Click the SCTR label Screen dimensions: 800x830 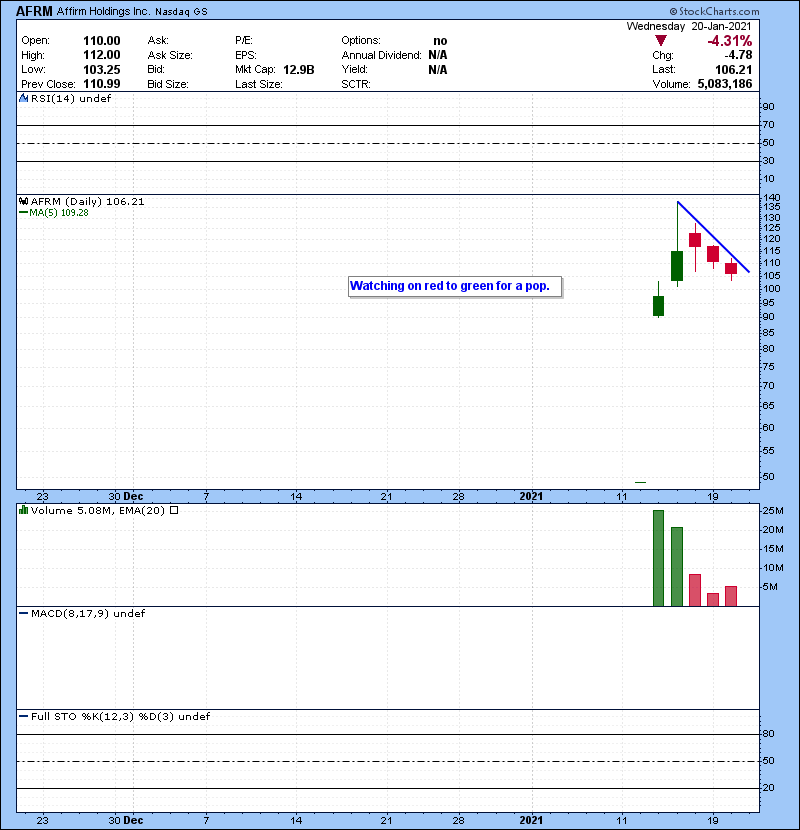tap(356, 84)
